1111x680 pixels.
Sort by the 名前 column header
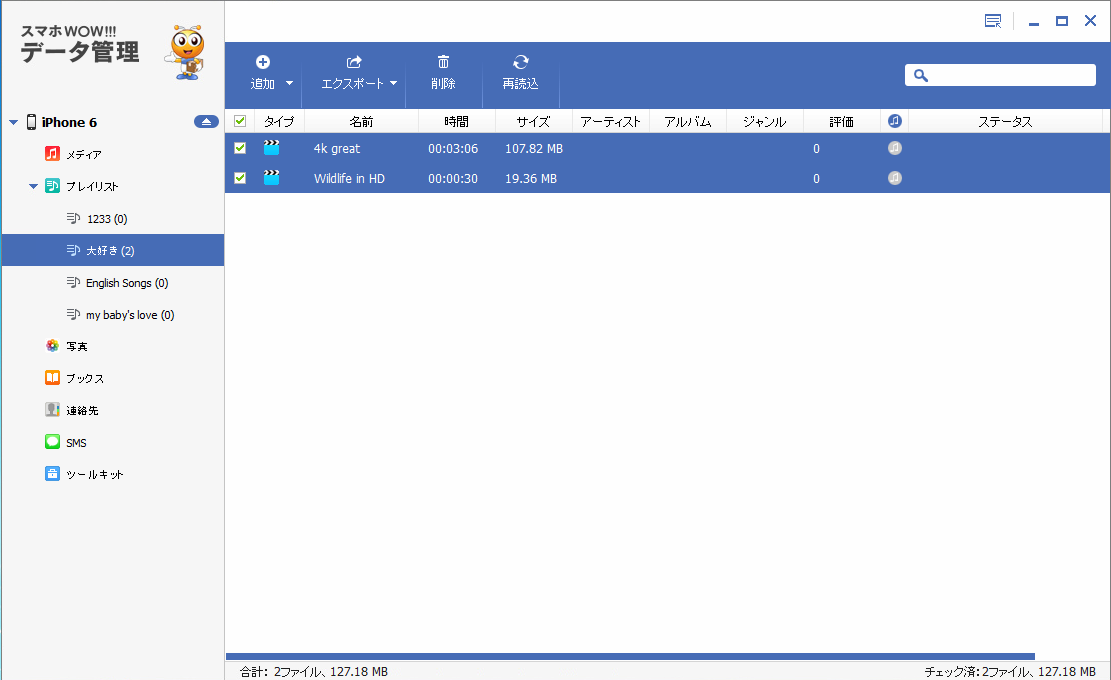coord(361,122)
